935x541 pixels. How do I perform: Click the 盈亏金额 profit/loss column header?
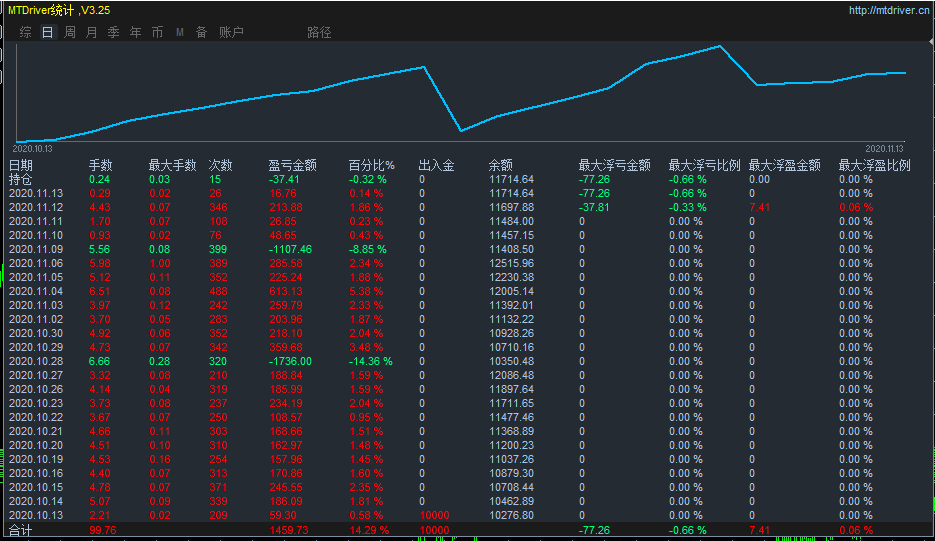[x=292, y=166]
